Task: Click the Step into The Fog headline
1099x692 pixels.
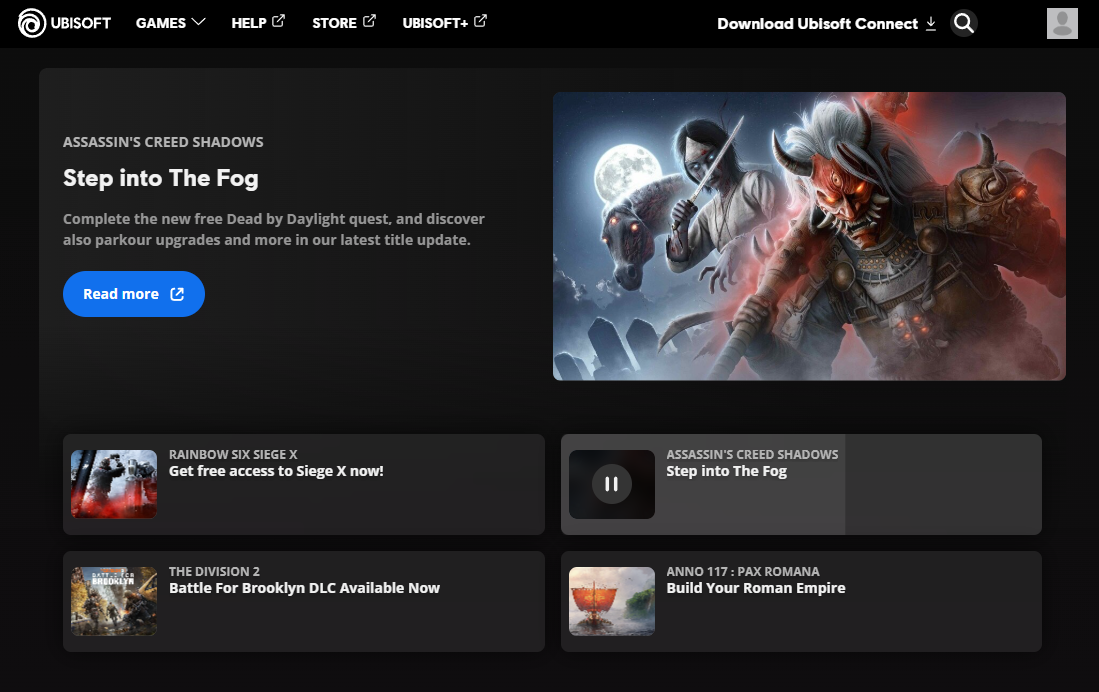Action: [x=161, y=179]
